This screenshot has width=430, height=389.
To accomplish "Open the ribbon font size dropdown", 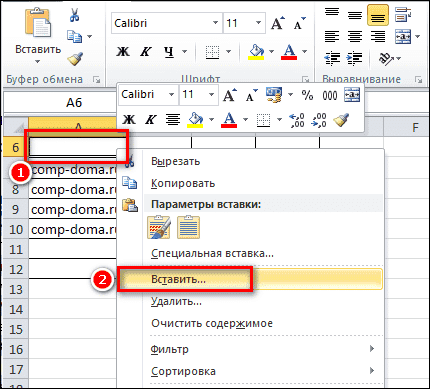I will coord(258,23).
